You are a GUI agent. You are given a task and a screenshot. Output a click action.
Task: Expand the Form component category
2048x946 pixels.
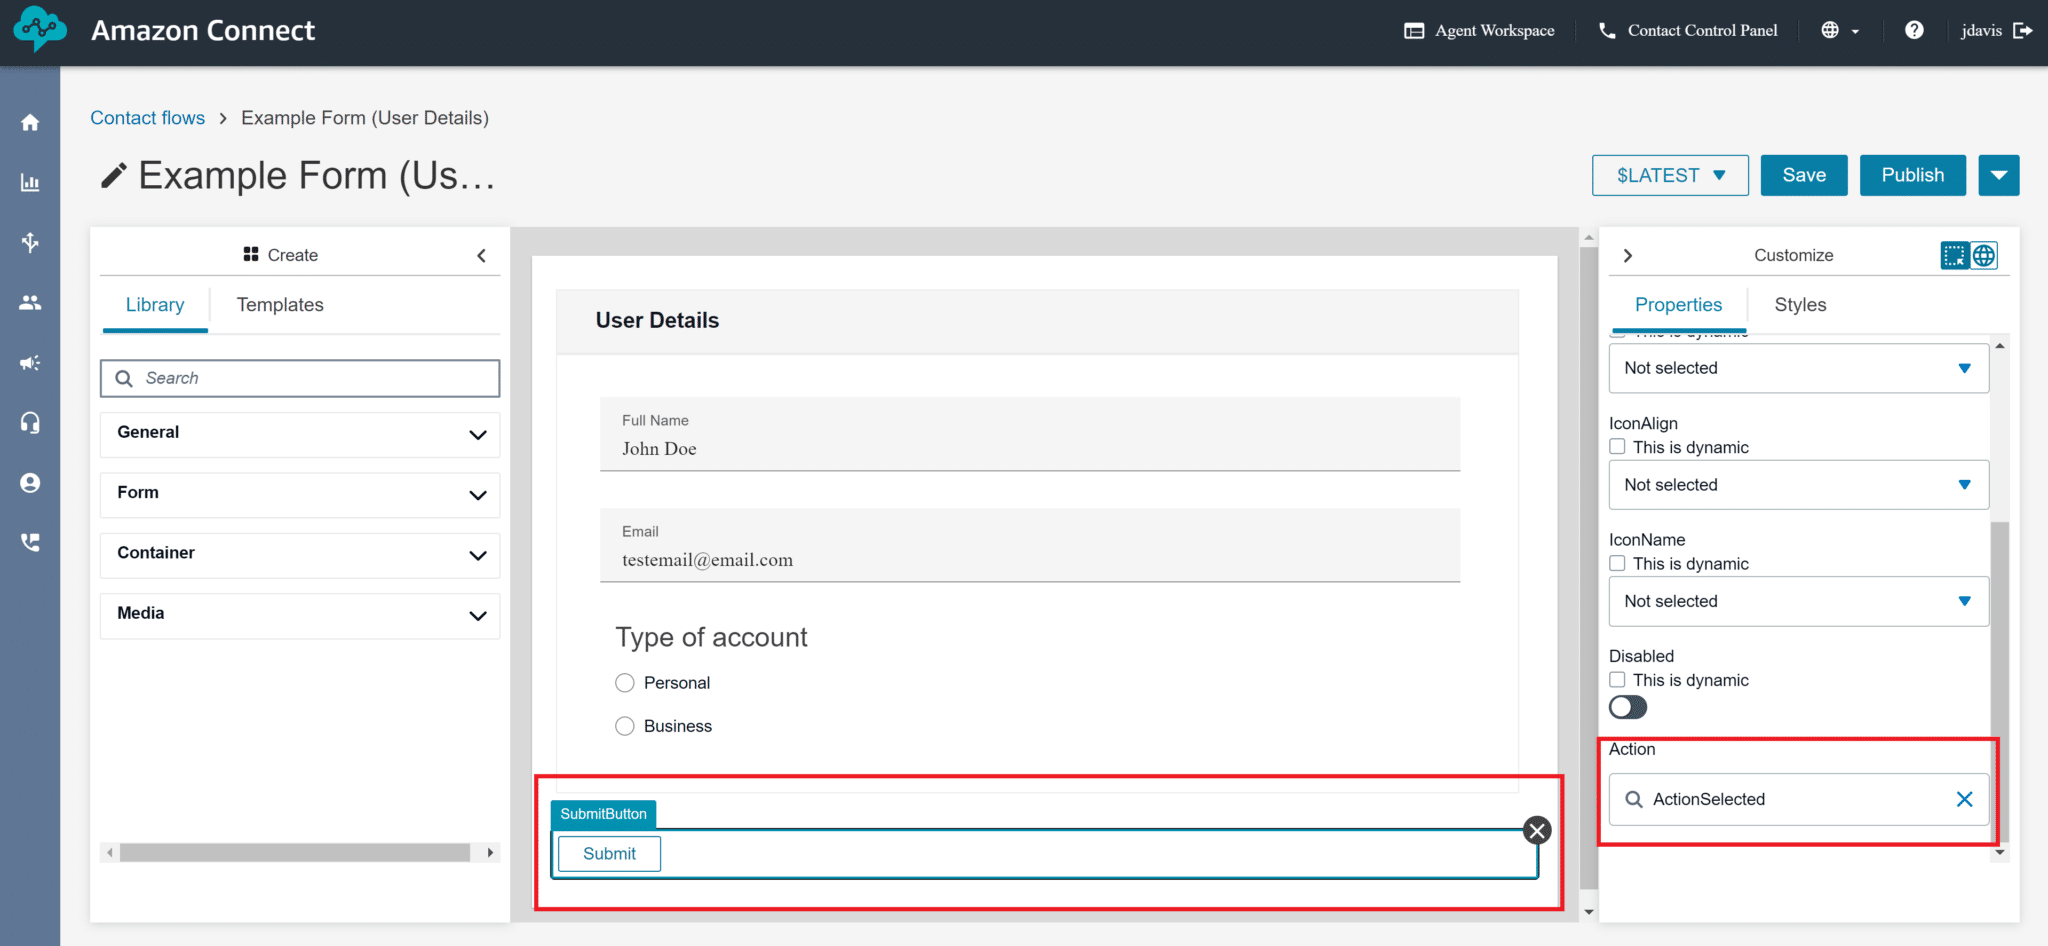tap(298, 494)
